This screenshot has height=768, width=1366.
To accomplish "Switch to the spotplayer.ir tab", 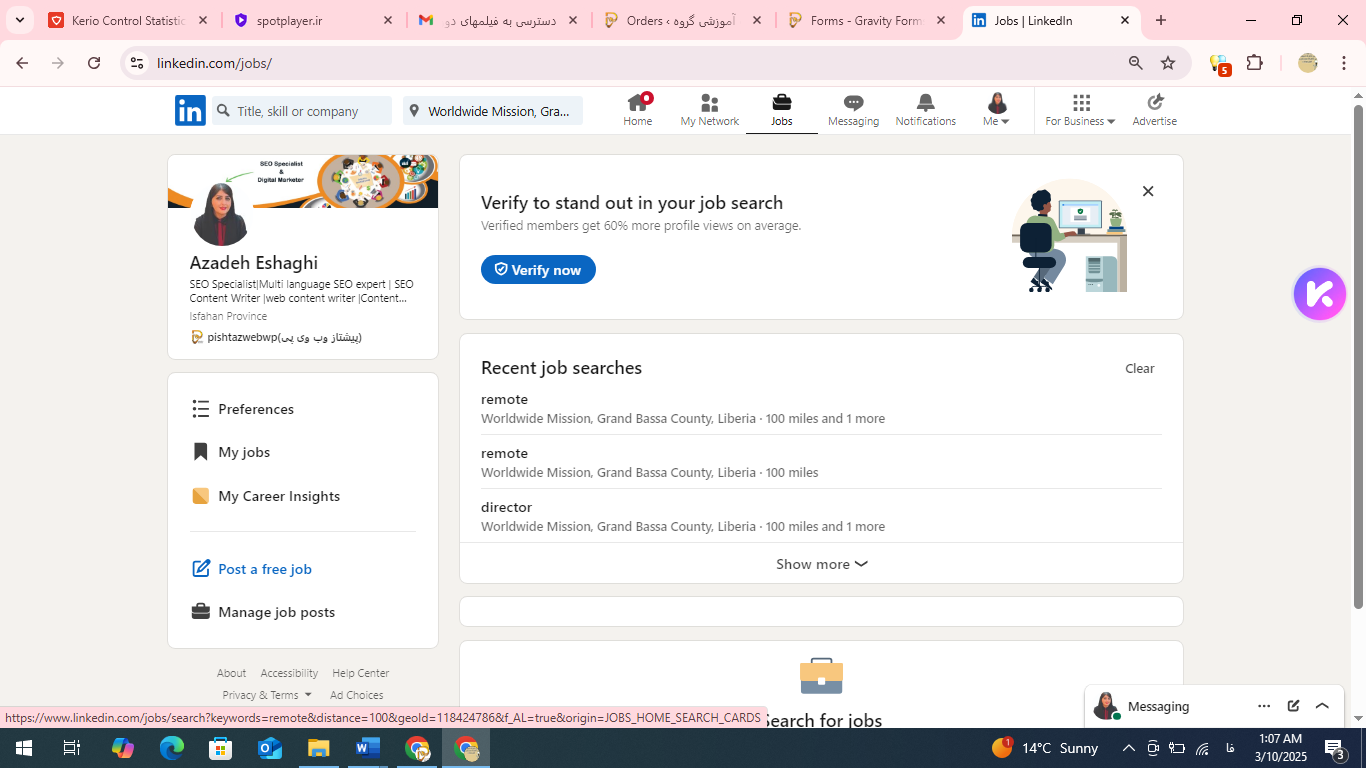I will point(304,20).
